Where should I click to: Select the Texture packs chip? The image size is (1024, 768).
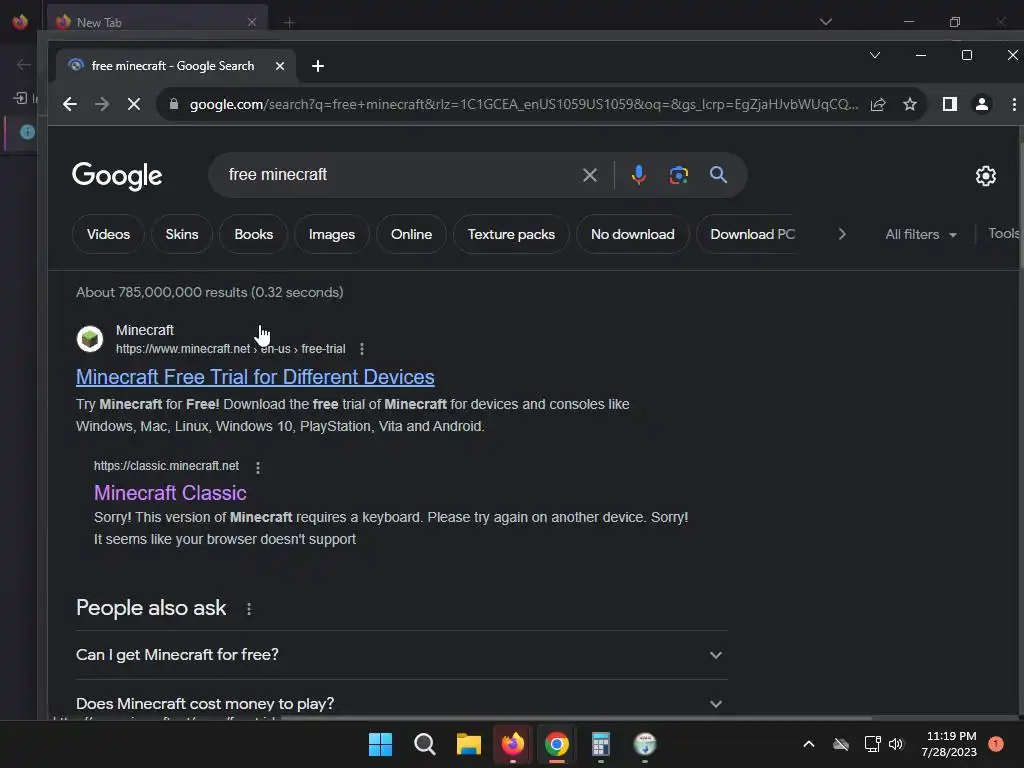(511, 234)
